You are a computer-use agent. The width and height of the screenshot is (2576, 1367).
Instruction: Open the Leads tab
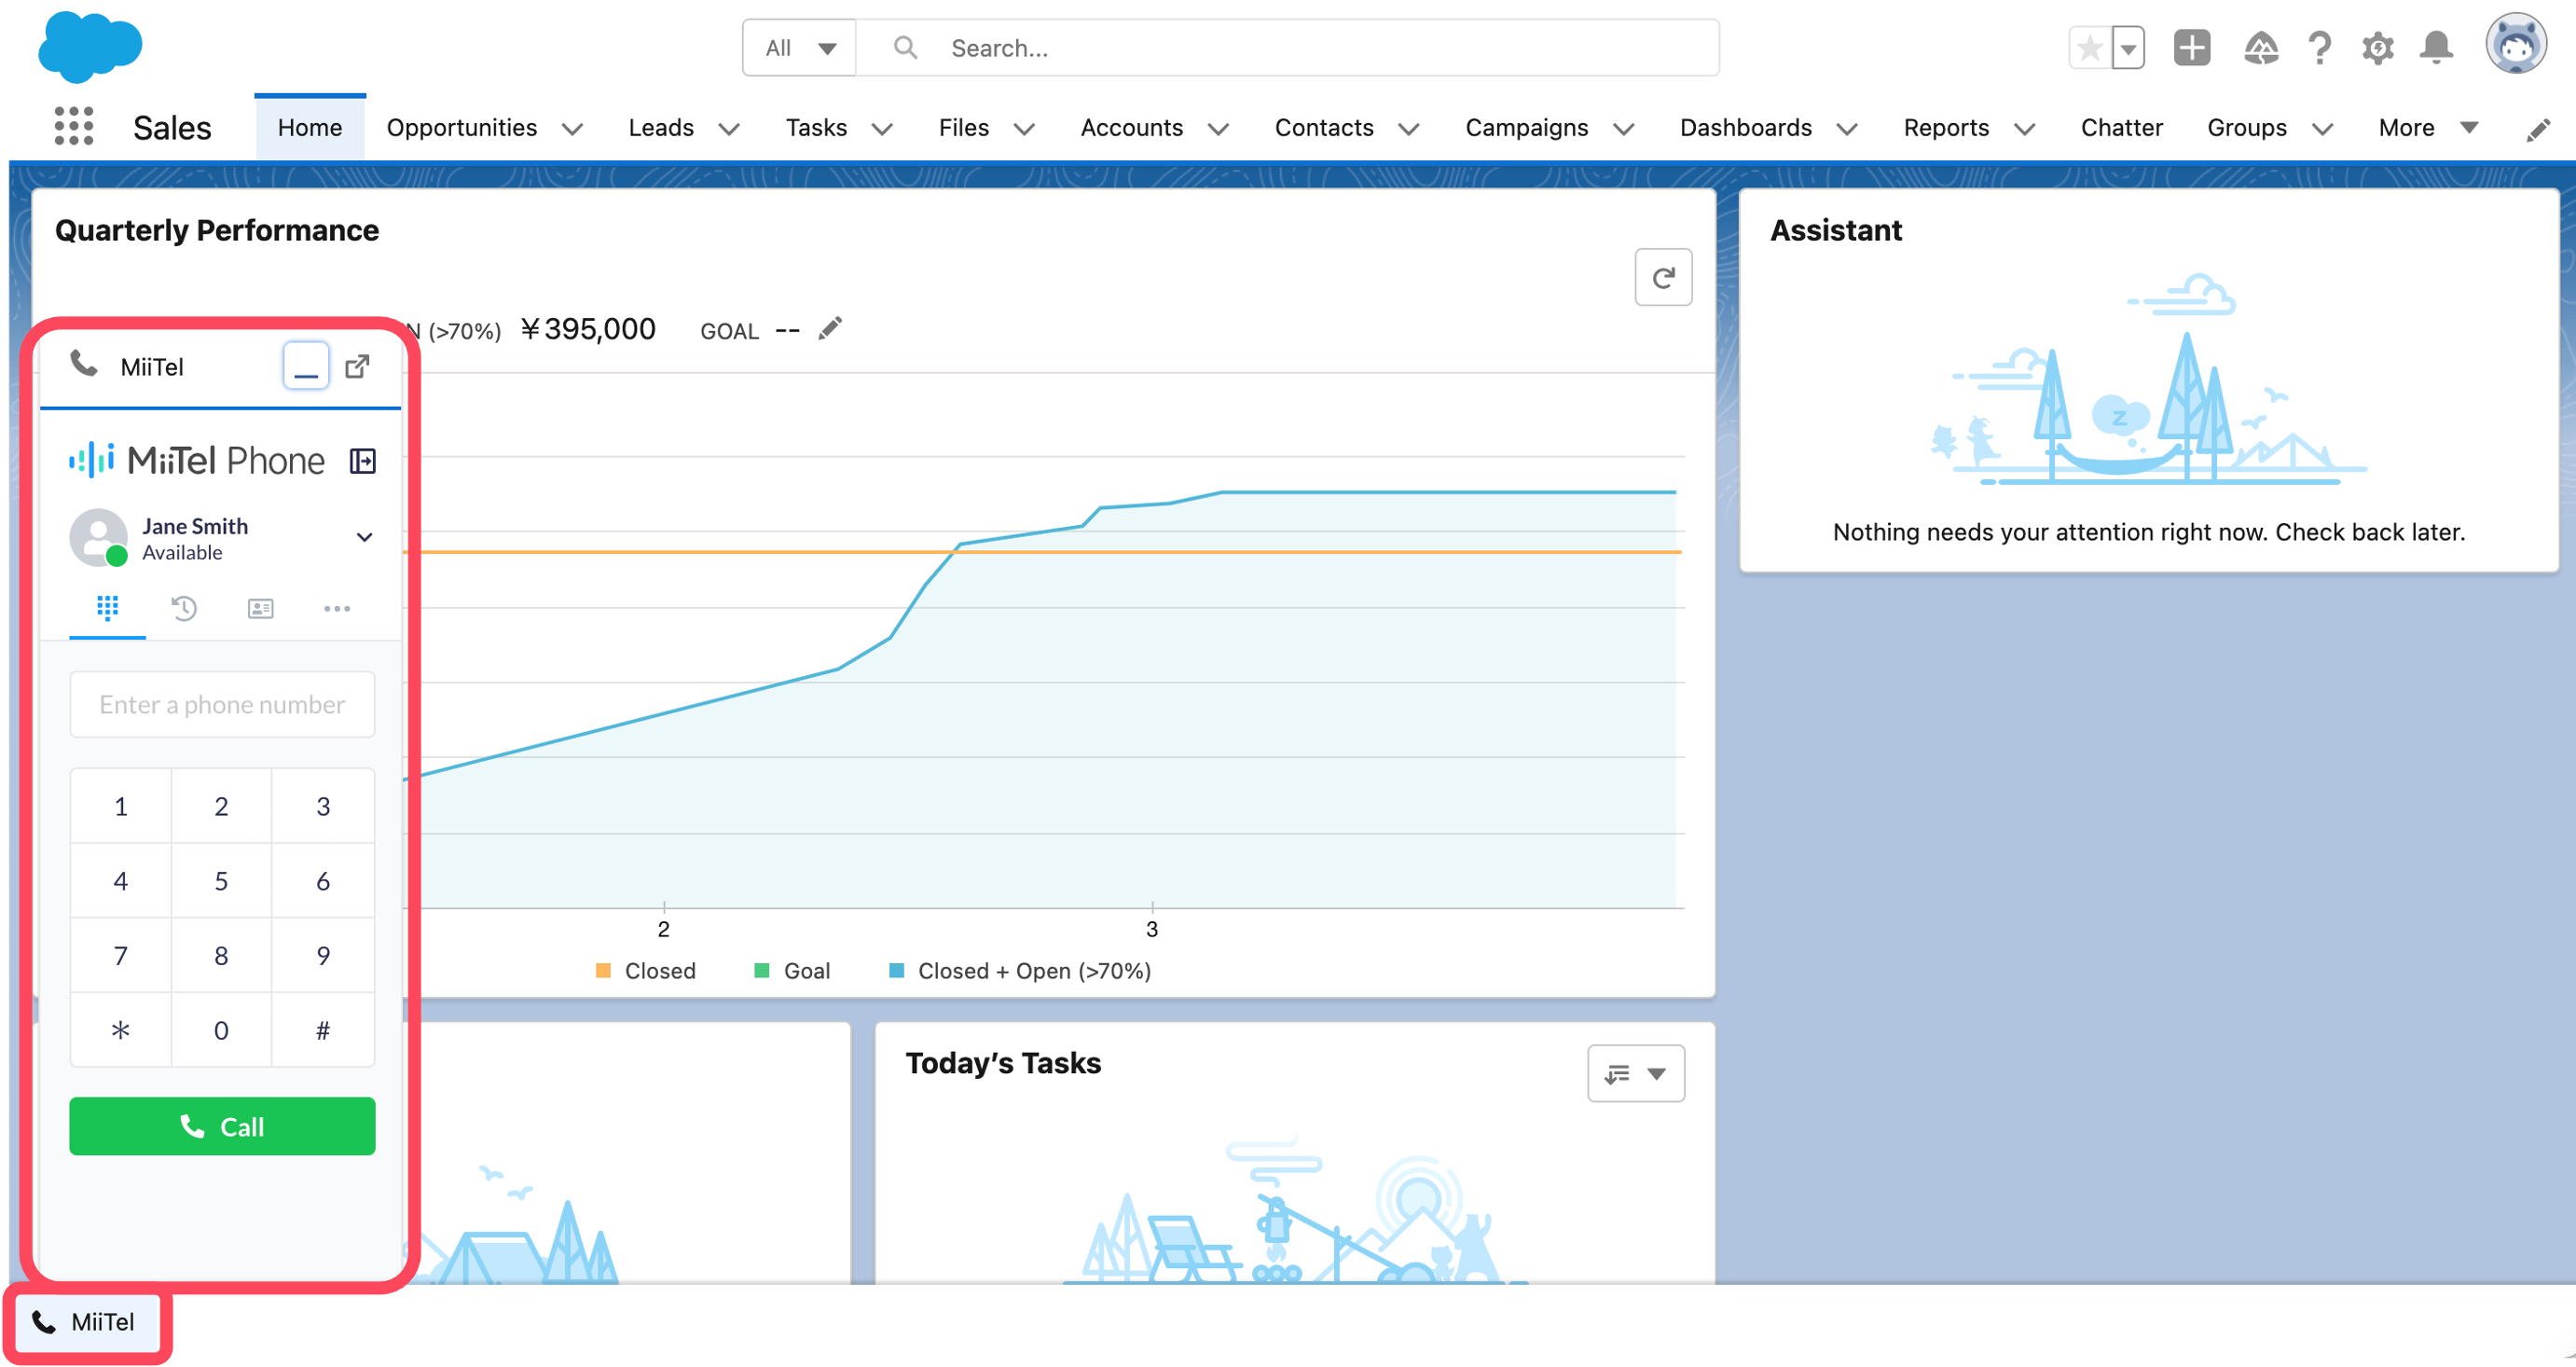tap(661, 128)
